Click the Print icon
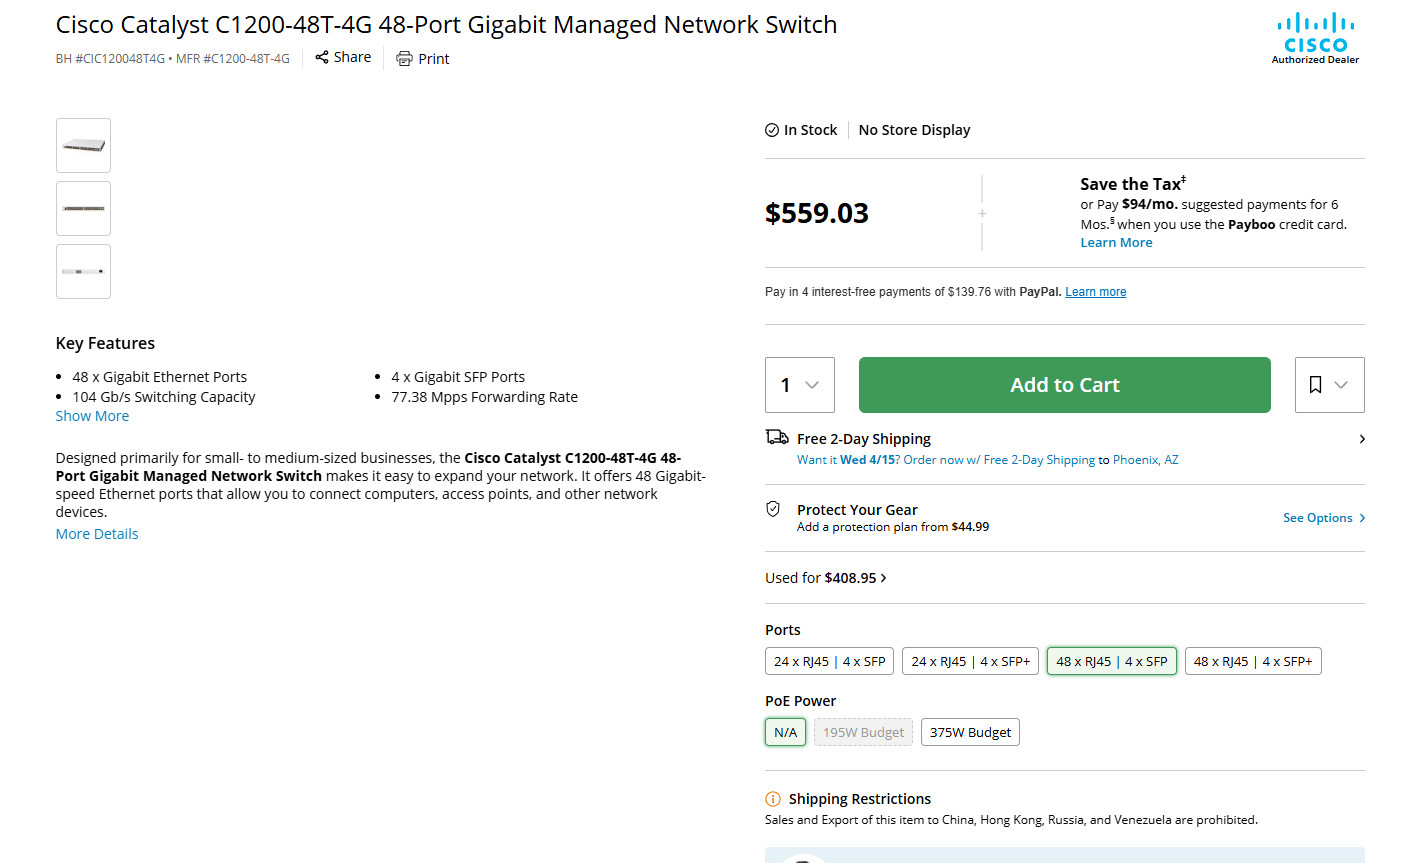The height and width of the screenshot is (863, 1404). (404, 59)
